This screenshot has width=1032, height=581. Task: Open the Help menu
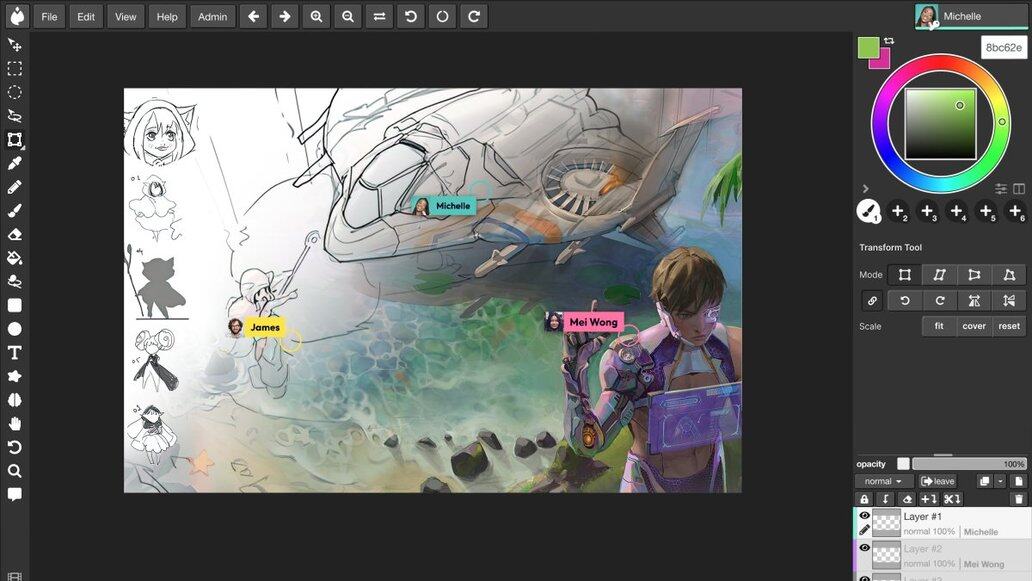point(167,16)
